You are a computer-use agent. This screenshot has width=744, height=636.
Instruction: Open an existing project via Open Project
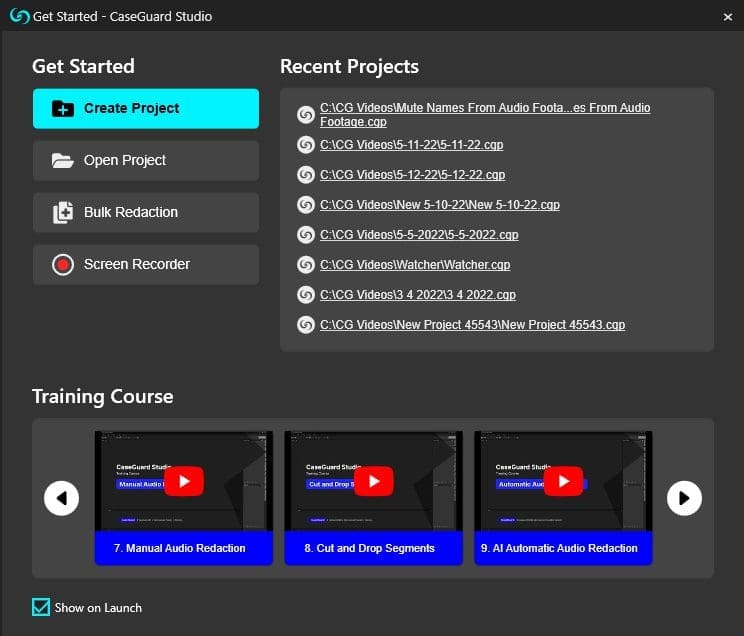click(x=146, y=160)
